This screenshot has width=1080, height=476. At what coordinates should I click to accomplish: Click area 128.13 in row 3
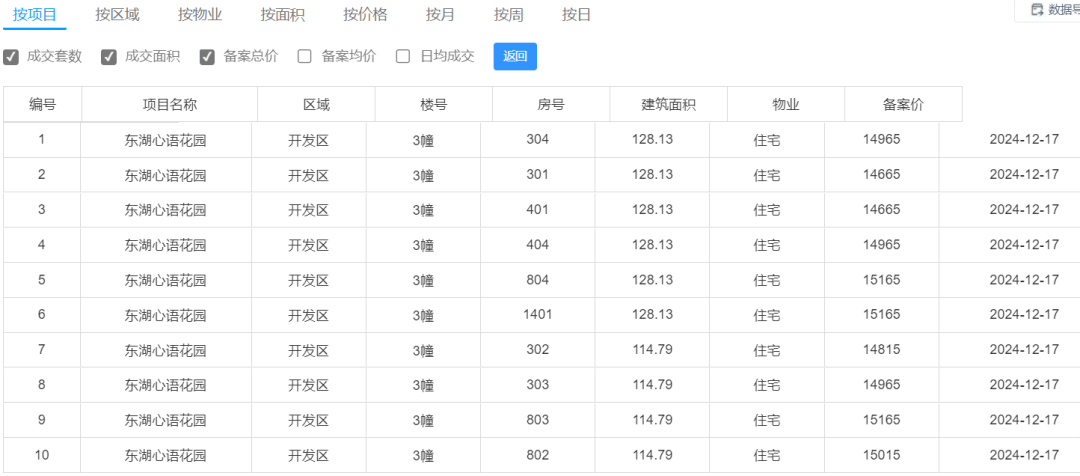coord(652,209)
